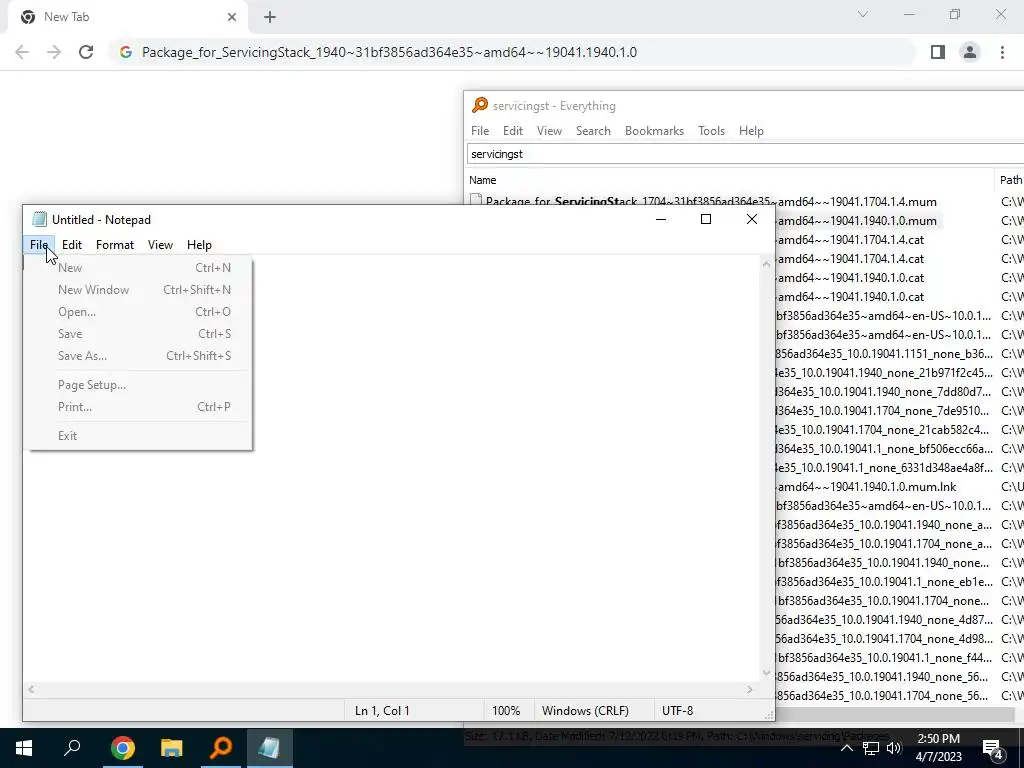Sort Everything results by Name column
The image size is (1024, 768).
(x=730, y=180)
